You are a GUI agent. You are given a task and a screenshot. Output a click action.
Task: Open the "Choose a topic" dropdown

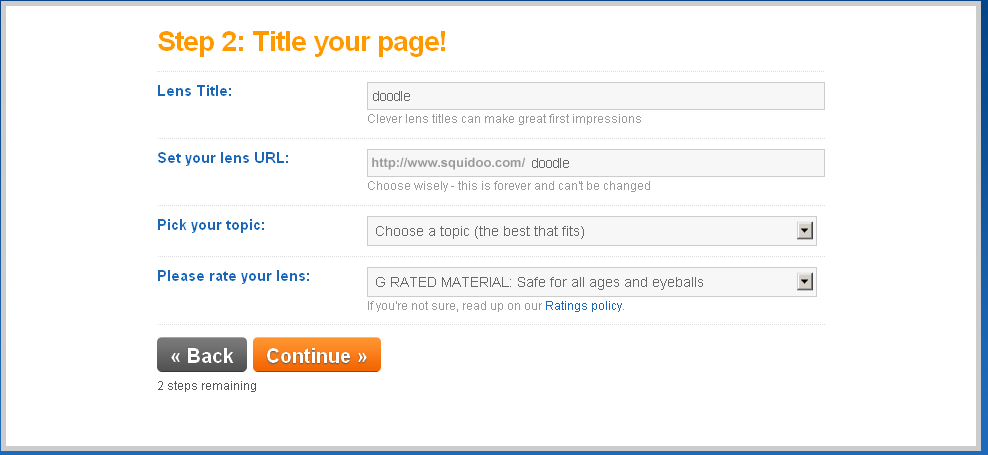[x=580, y=231]
